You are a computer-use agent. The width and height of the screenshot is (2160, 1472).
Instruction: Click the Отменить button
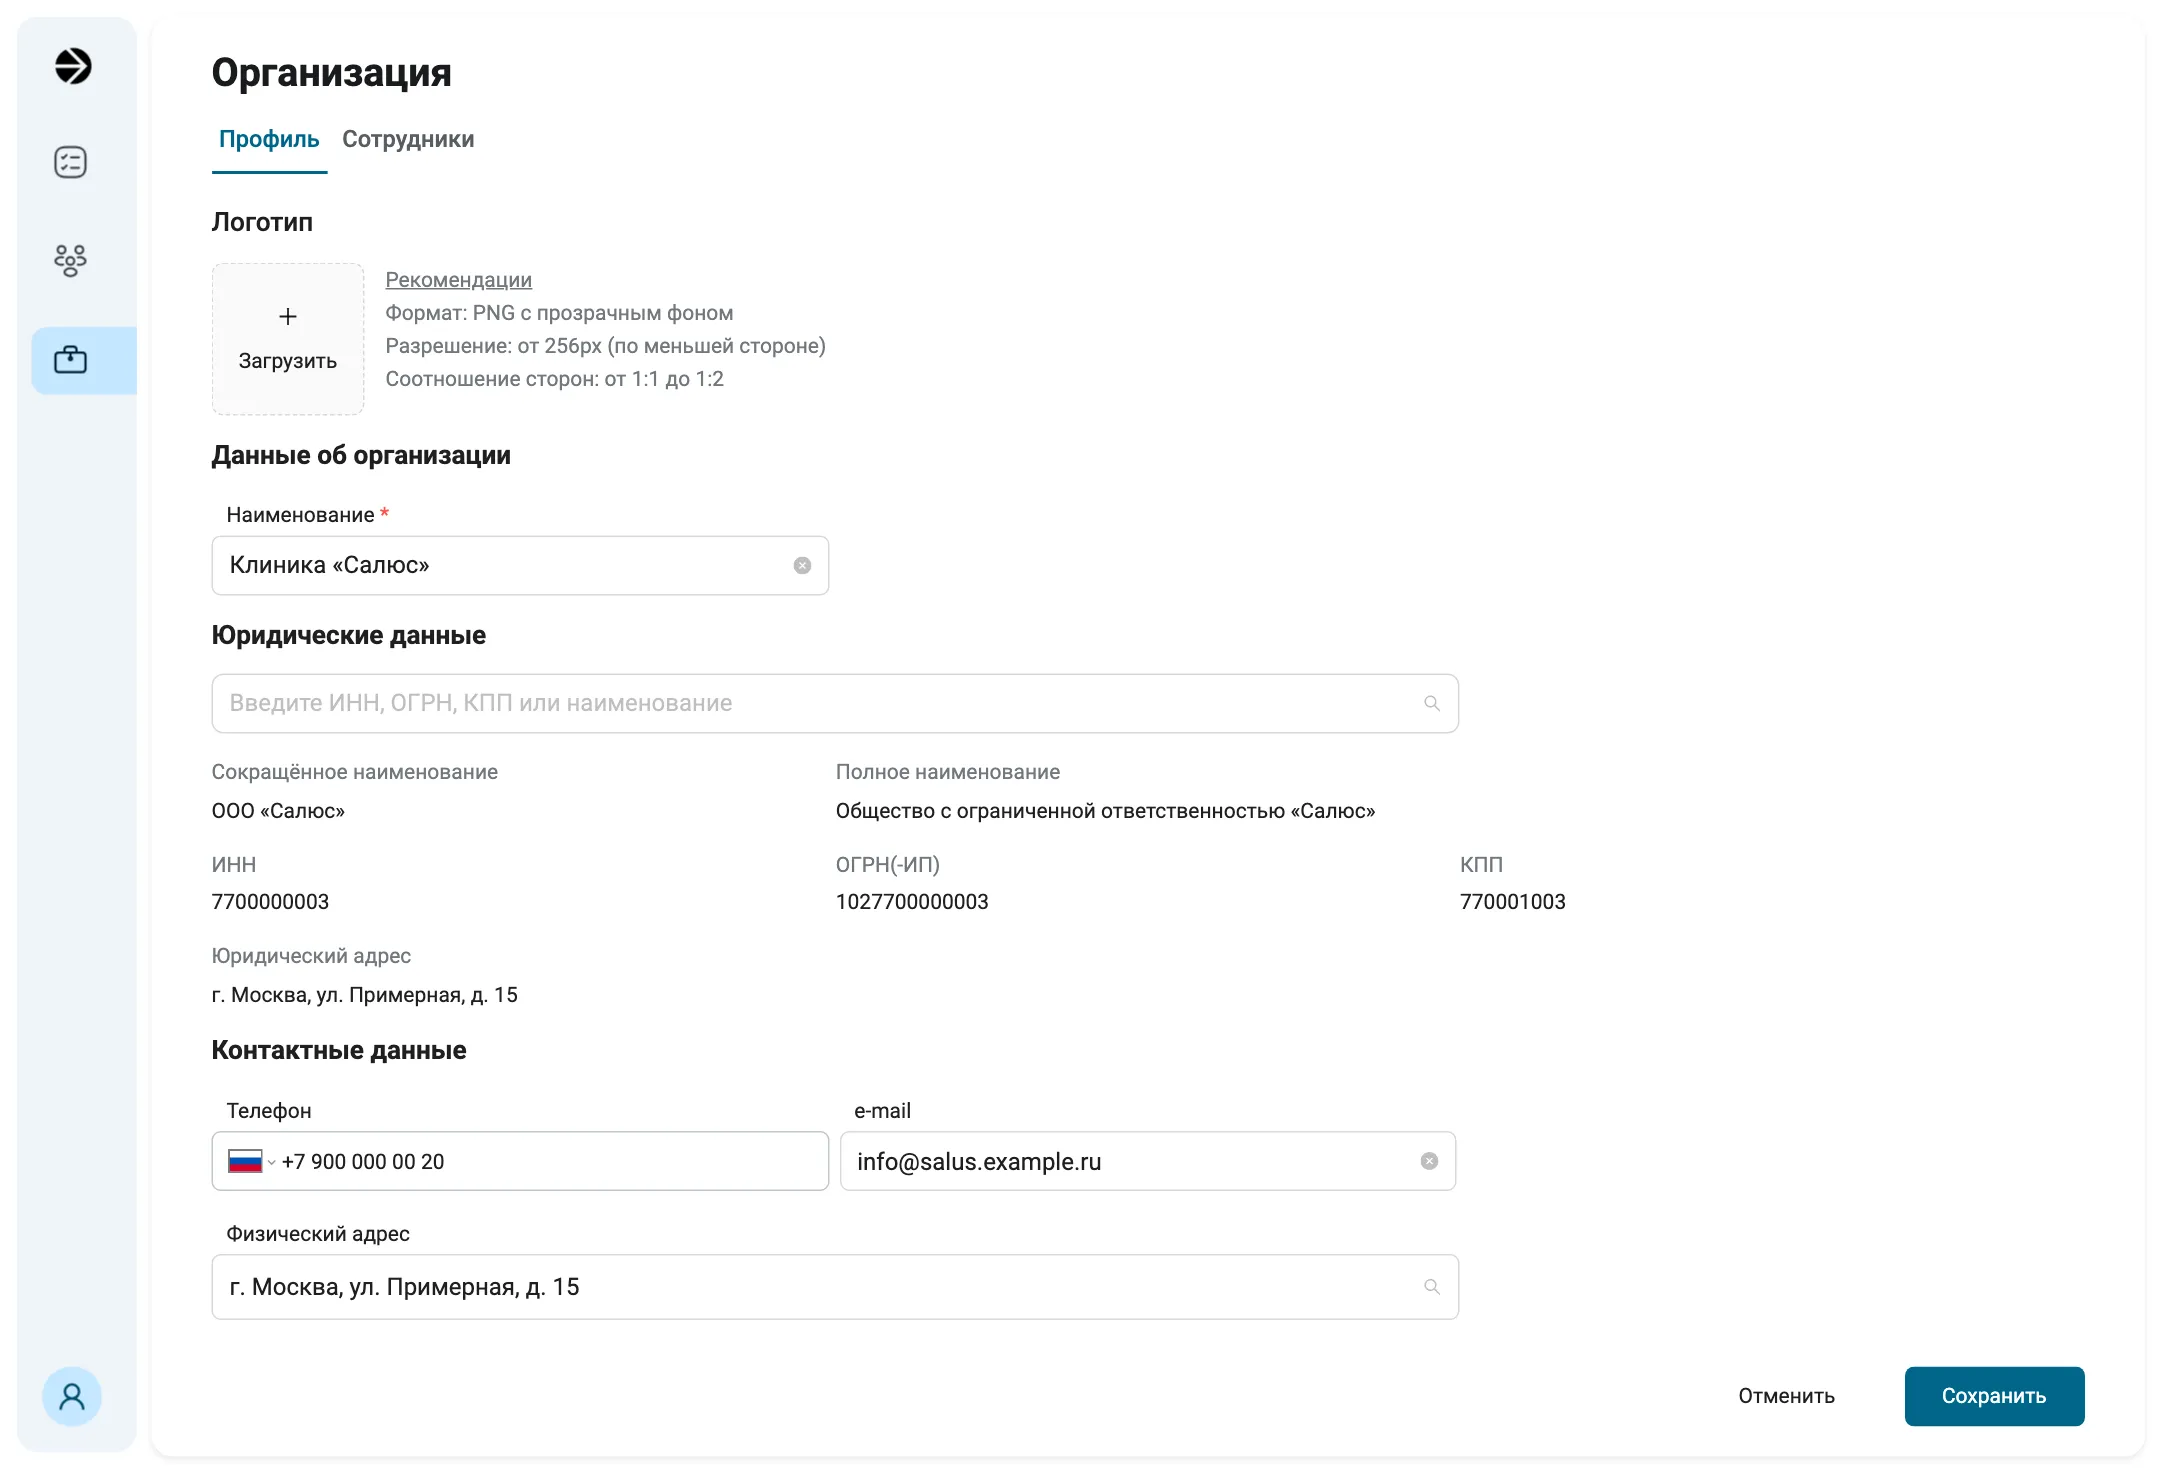1786,1396
